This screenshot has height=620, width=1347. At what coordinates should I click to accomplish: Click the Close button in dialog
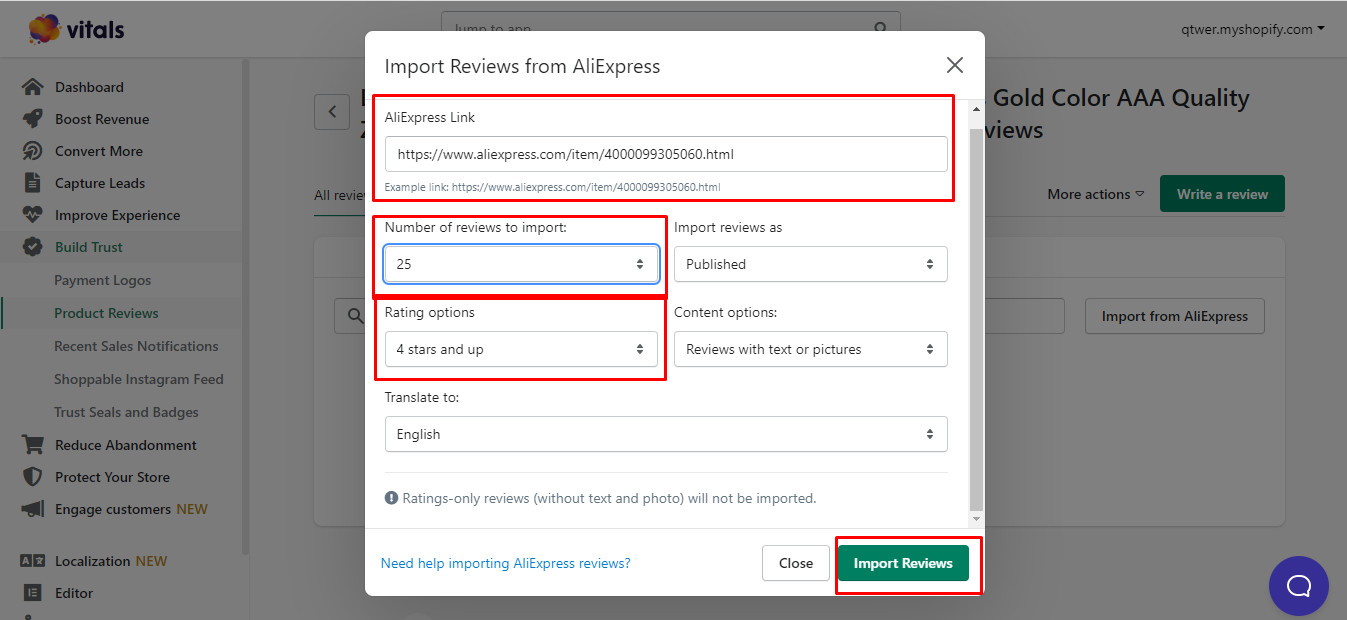click(x=795, y=563)
